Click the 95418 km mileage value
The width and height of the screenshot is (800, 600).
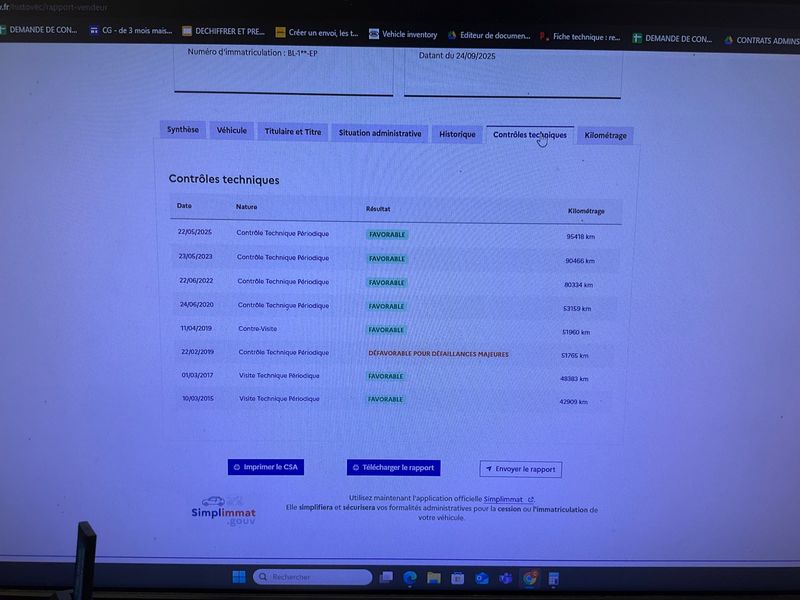tap(581, 237)
